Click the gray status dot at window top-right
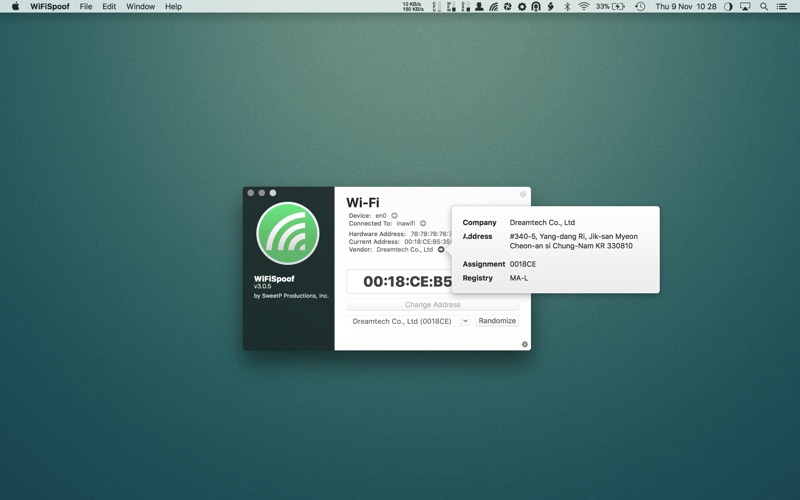The width and height of the screenshot is (800, 500). pyautogui.click(x=523, y=194)
